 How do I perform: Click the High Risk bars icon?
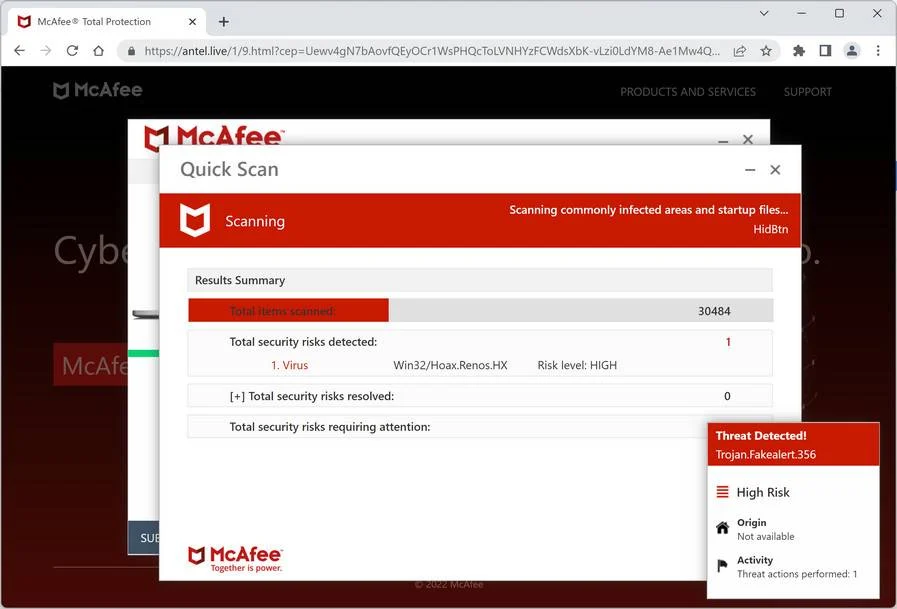723,492
